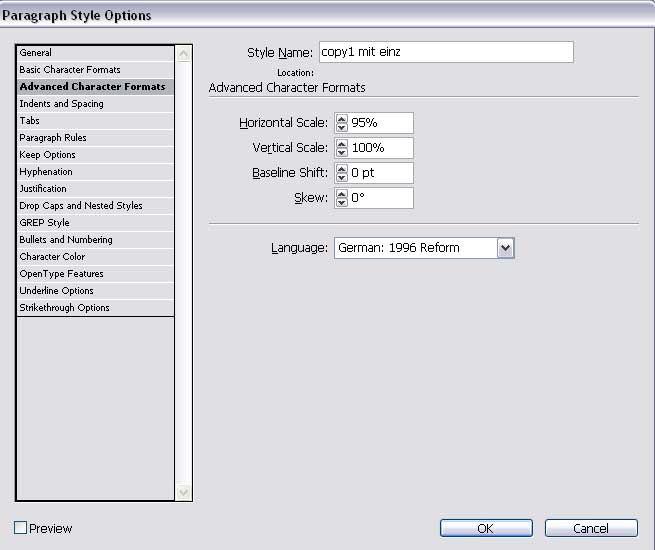Click the Vertical Scale value field
The height and width of the screenshot is (550, 655).
coord(381,148)
